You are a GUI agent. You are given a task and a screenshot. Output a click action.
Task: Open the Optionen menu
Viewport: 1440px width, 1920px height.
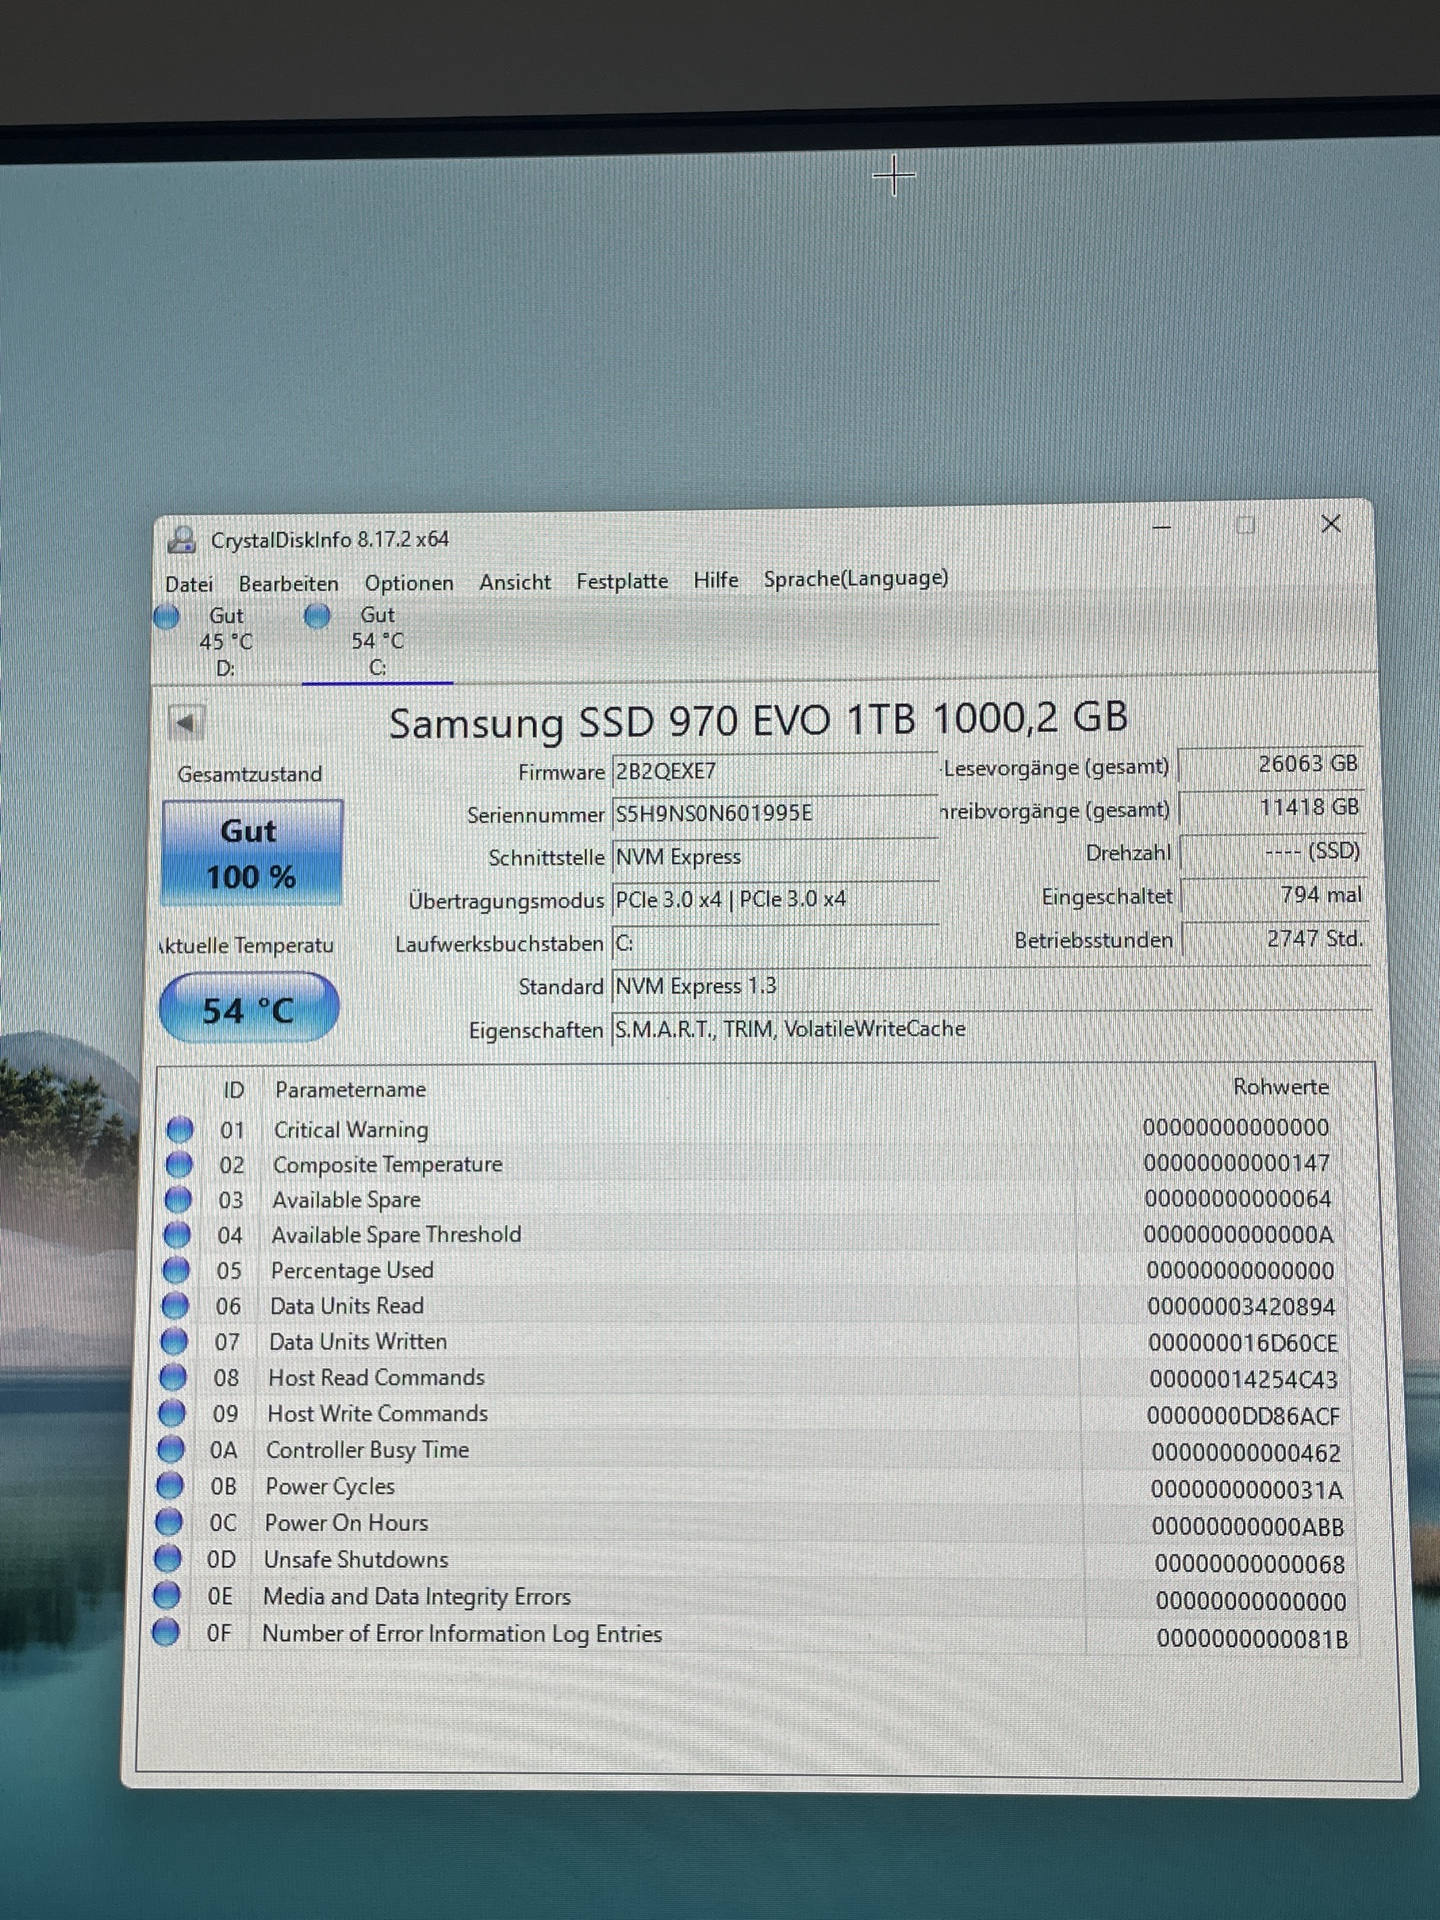(409, 583)
